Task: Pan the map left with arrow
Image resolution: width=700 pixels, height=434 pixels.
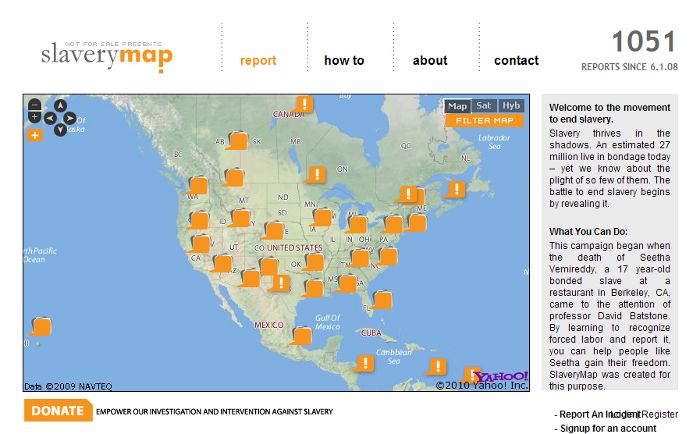Action: pyautogui.click(x=50, y=118)
